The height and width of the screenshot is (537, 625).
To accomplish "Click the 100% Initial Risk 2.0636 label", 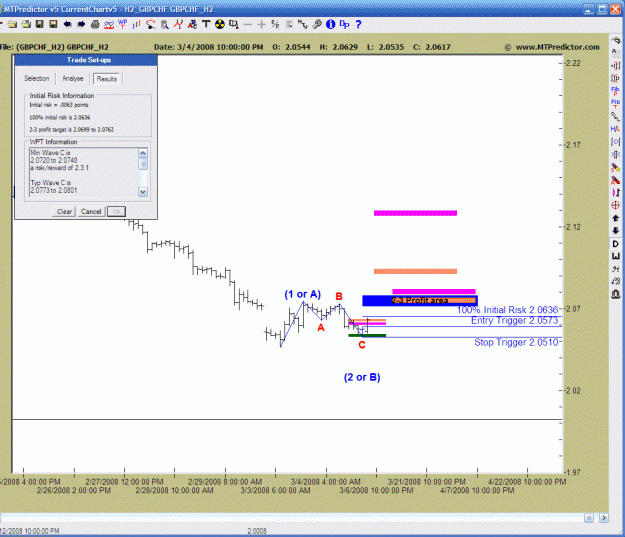I will pos(507,310).
